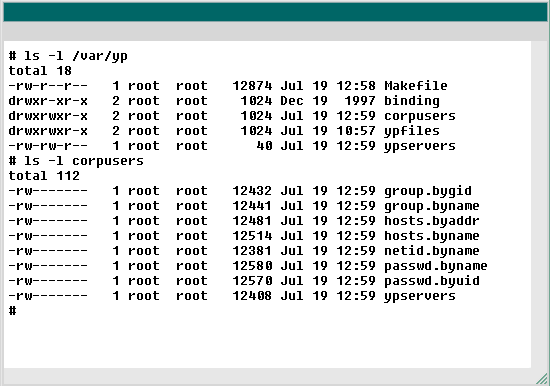Click the time 12:58 on Makefile row

tap(356, 86)
